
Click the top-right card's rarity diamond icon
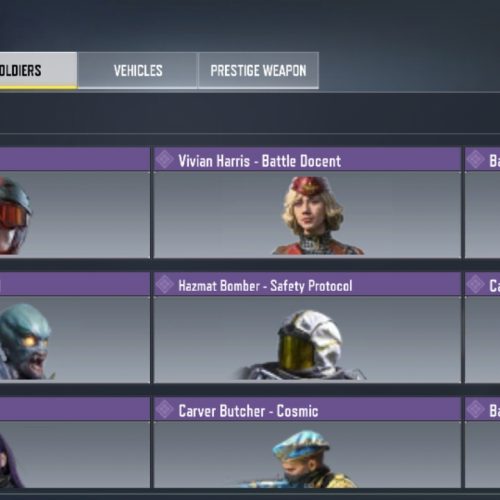click(476, 159)
